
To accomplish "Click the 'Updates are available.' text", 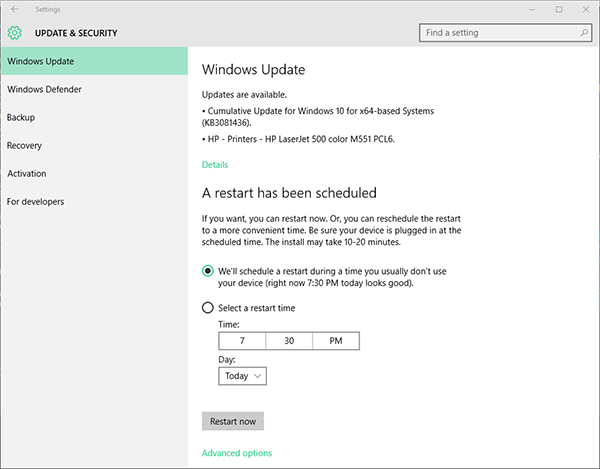I will [x=244, y=94].
